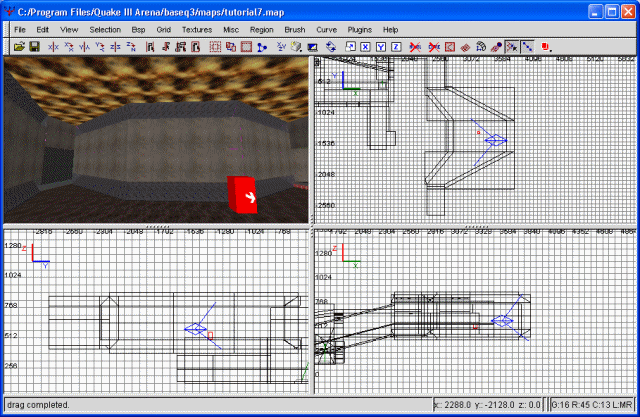Image resolution: width=640 pixels, height=417 pixels.
Task: Open the File menu
Action: [20, 29]
